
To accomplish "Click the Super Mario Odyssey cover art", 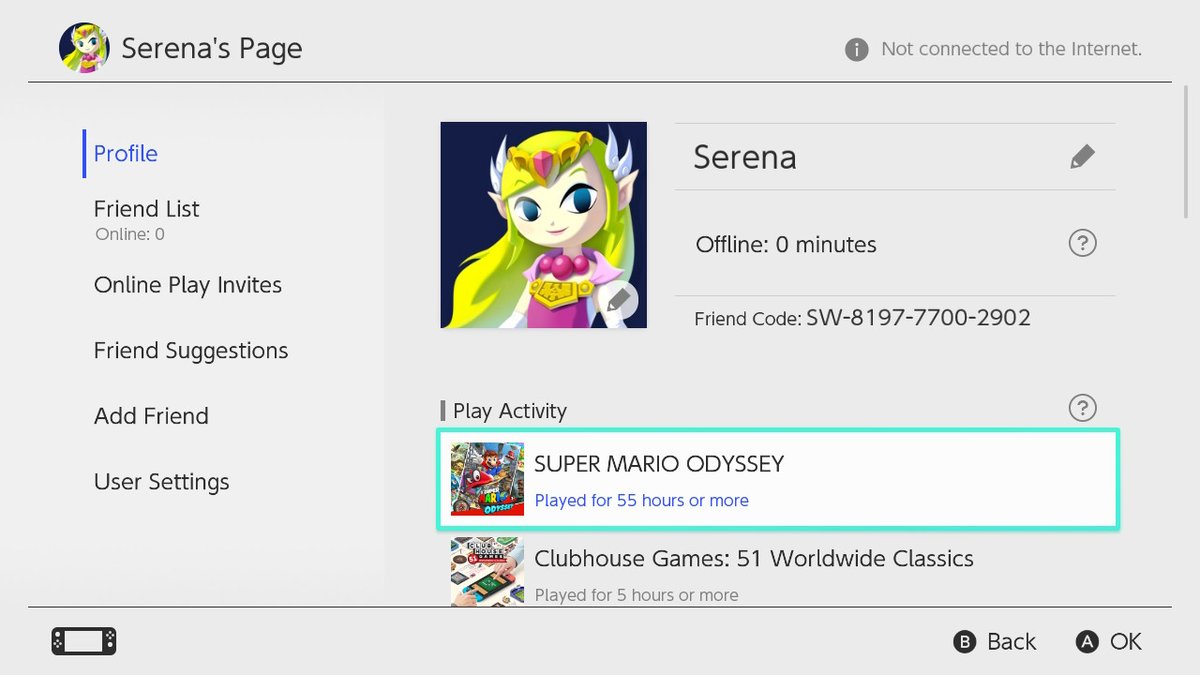I will pos(487,479).
